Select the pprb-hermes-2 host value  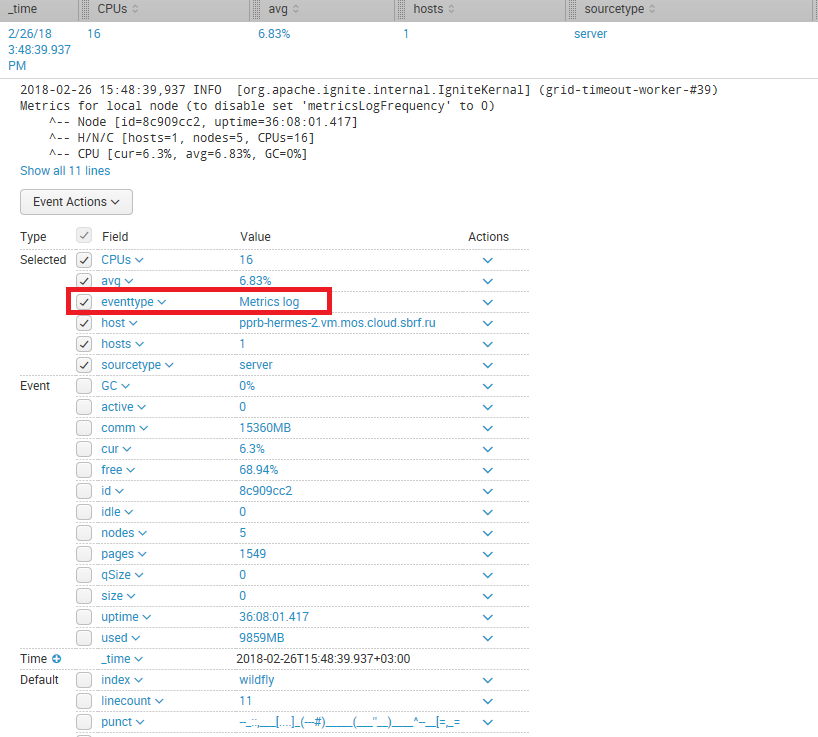(x=337, y=323)
